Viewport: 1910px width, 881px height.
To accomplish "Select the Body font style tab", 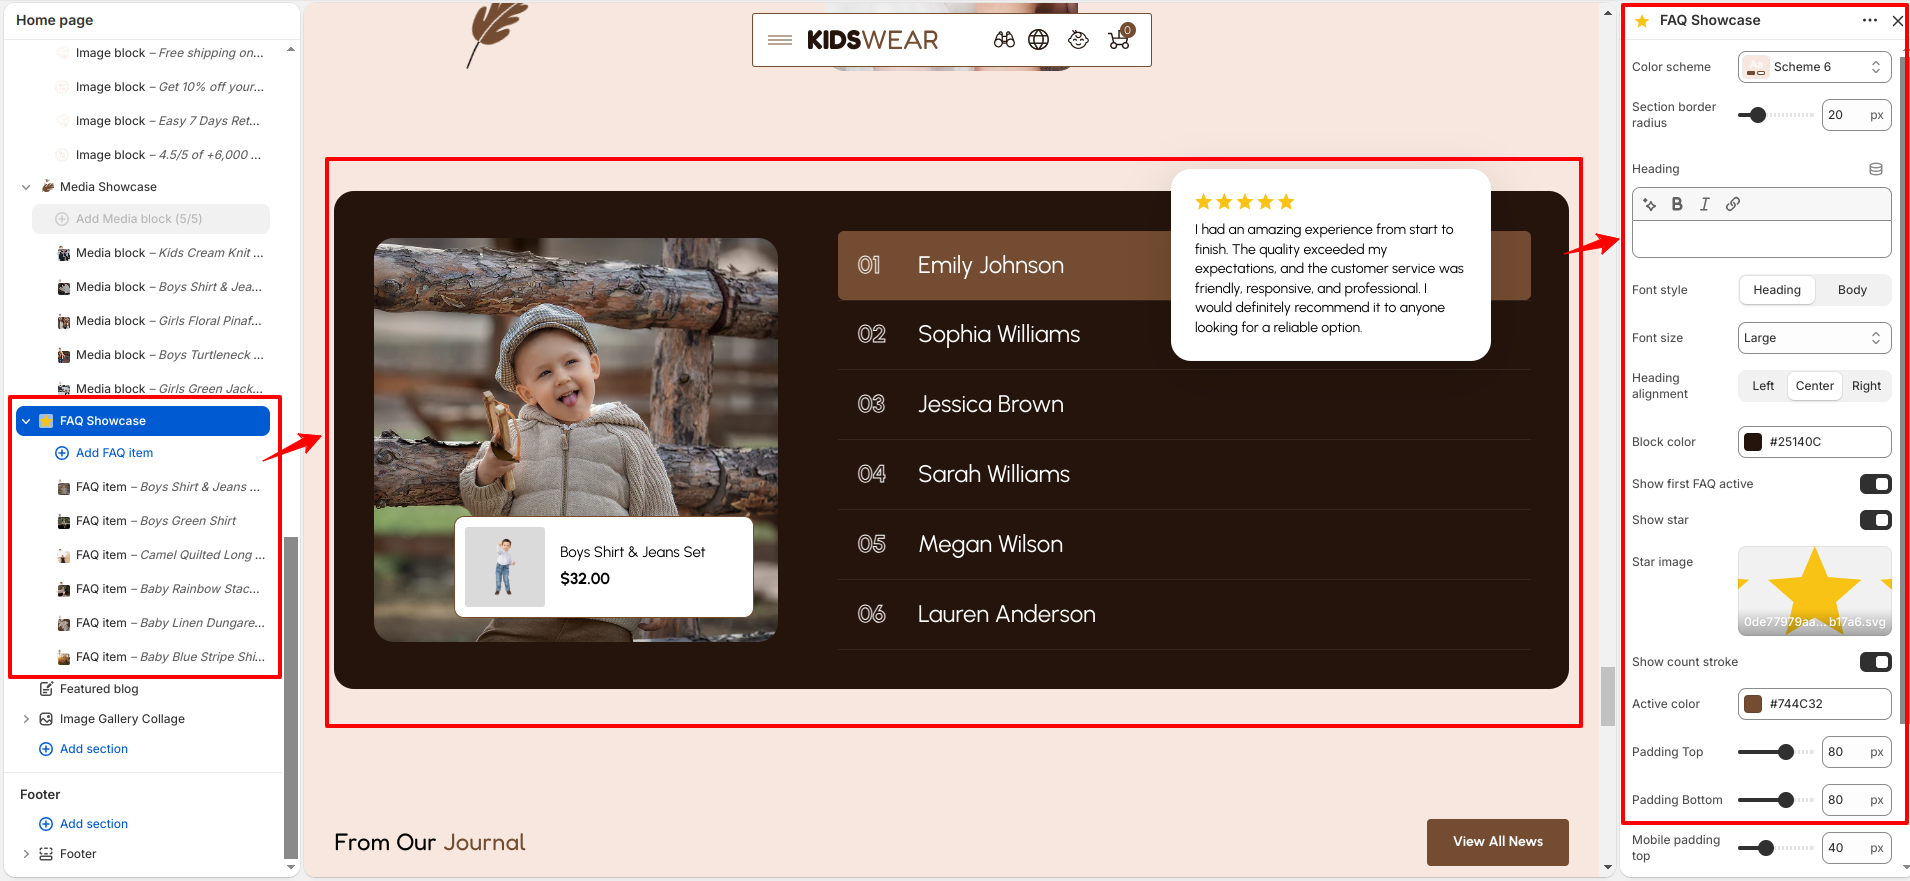I will click(1852, 290).
